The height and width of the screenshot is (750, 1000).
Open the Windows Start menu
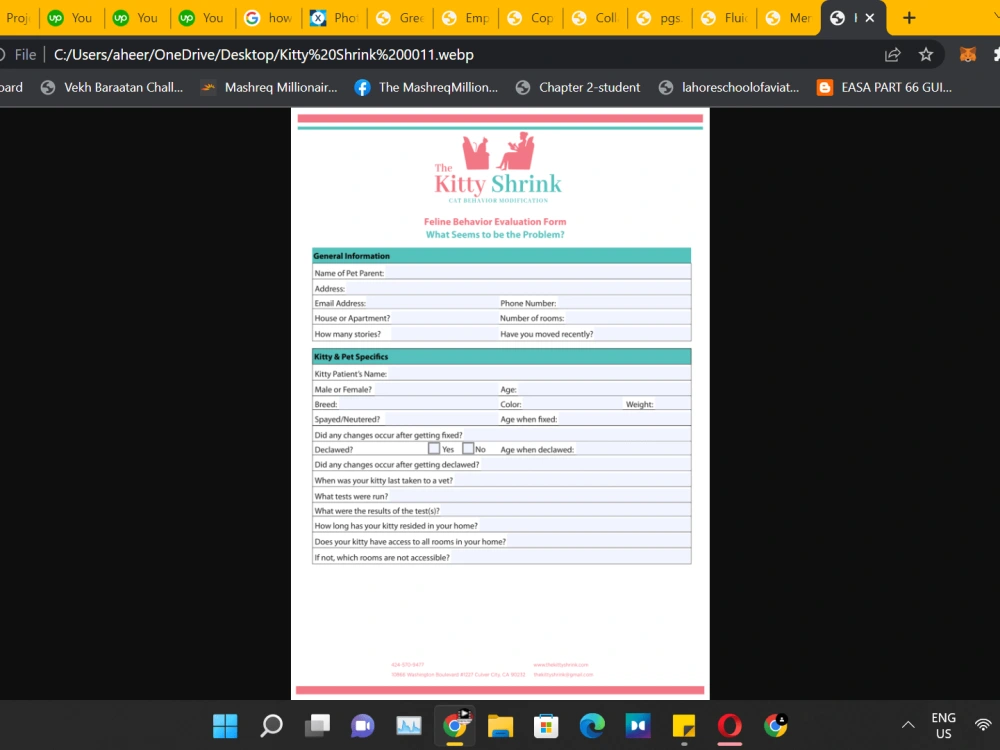224,727
